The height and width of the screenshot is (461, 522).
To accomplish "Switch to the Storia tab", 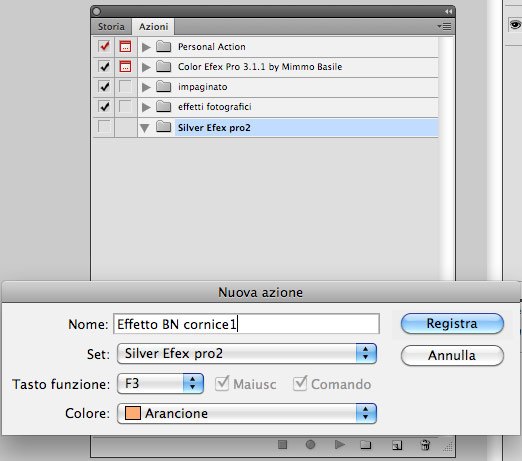I will pyautogui.click(x=111, y=27).
